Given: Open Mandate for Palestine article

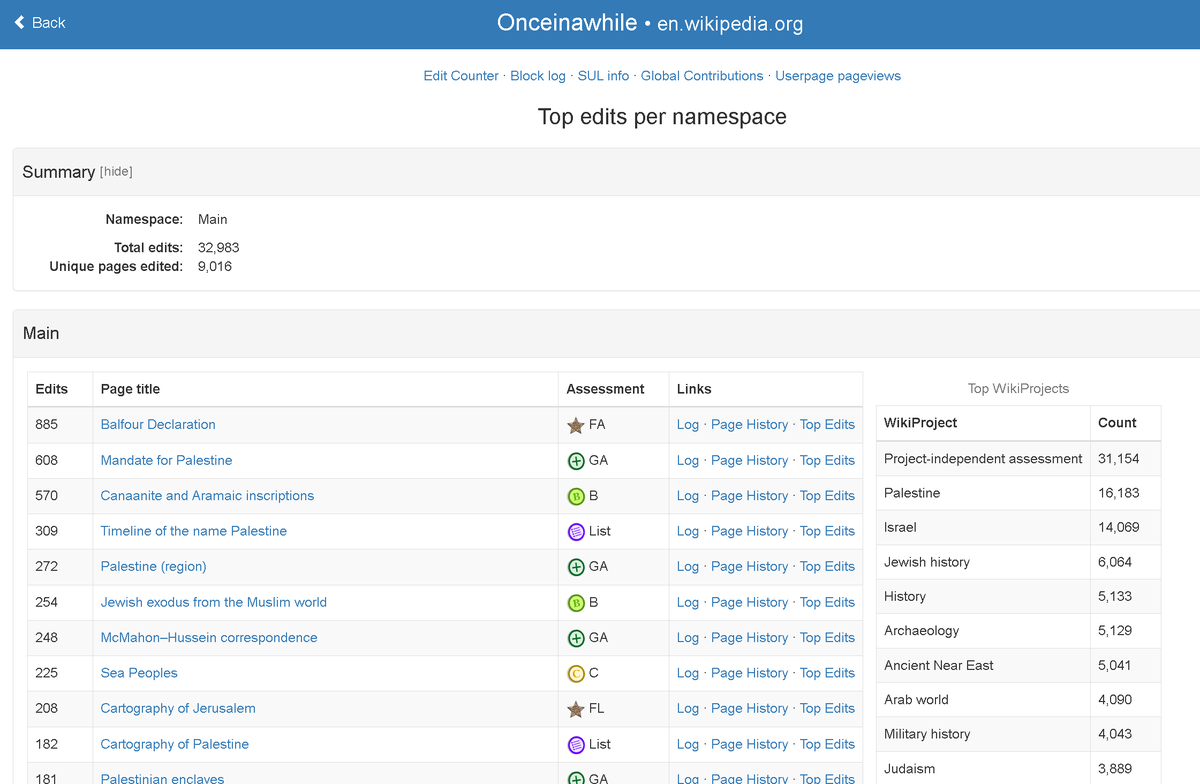Looking at the screenshot, I should point(166,460).
